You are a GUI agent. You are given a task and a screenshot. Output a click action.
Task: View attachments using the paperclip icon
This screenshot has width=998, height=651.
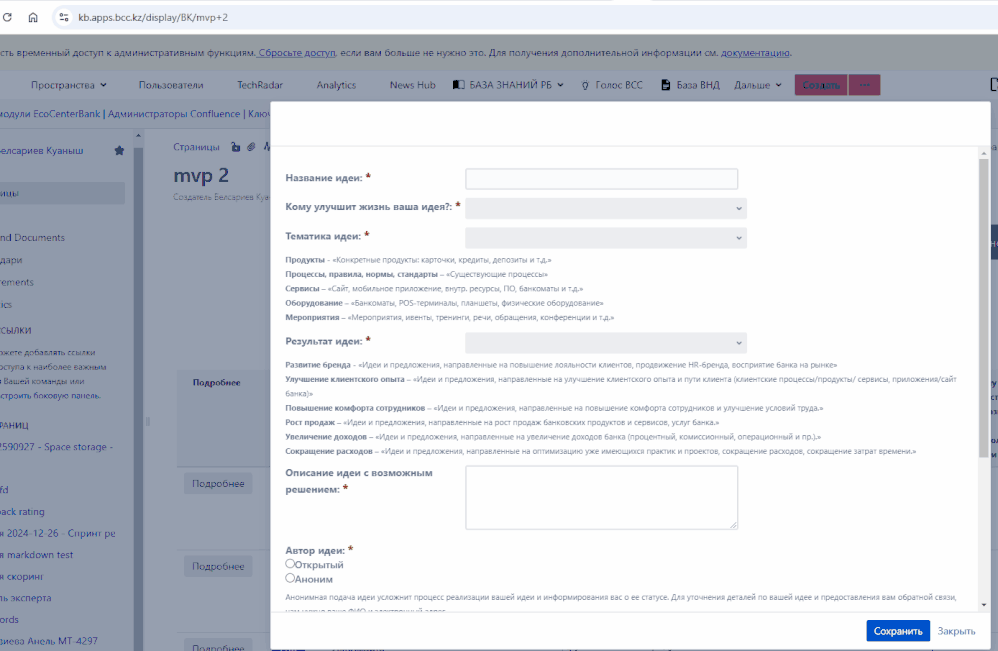[x=251, y=147]
